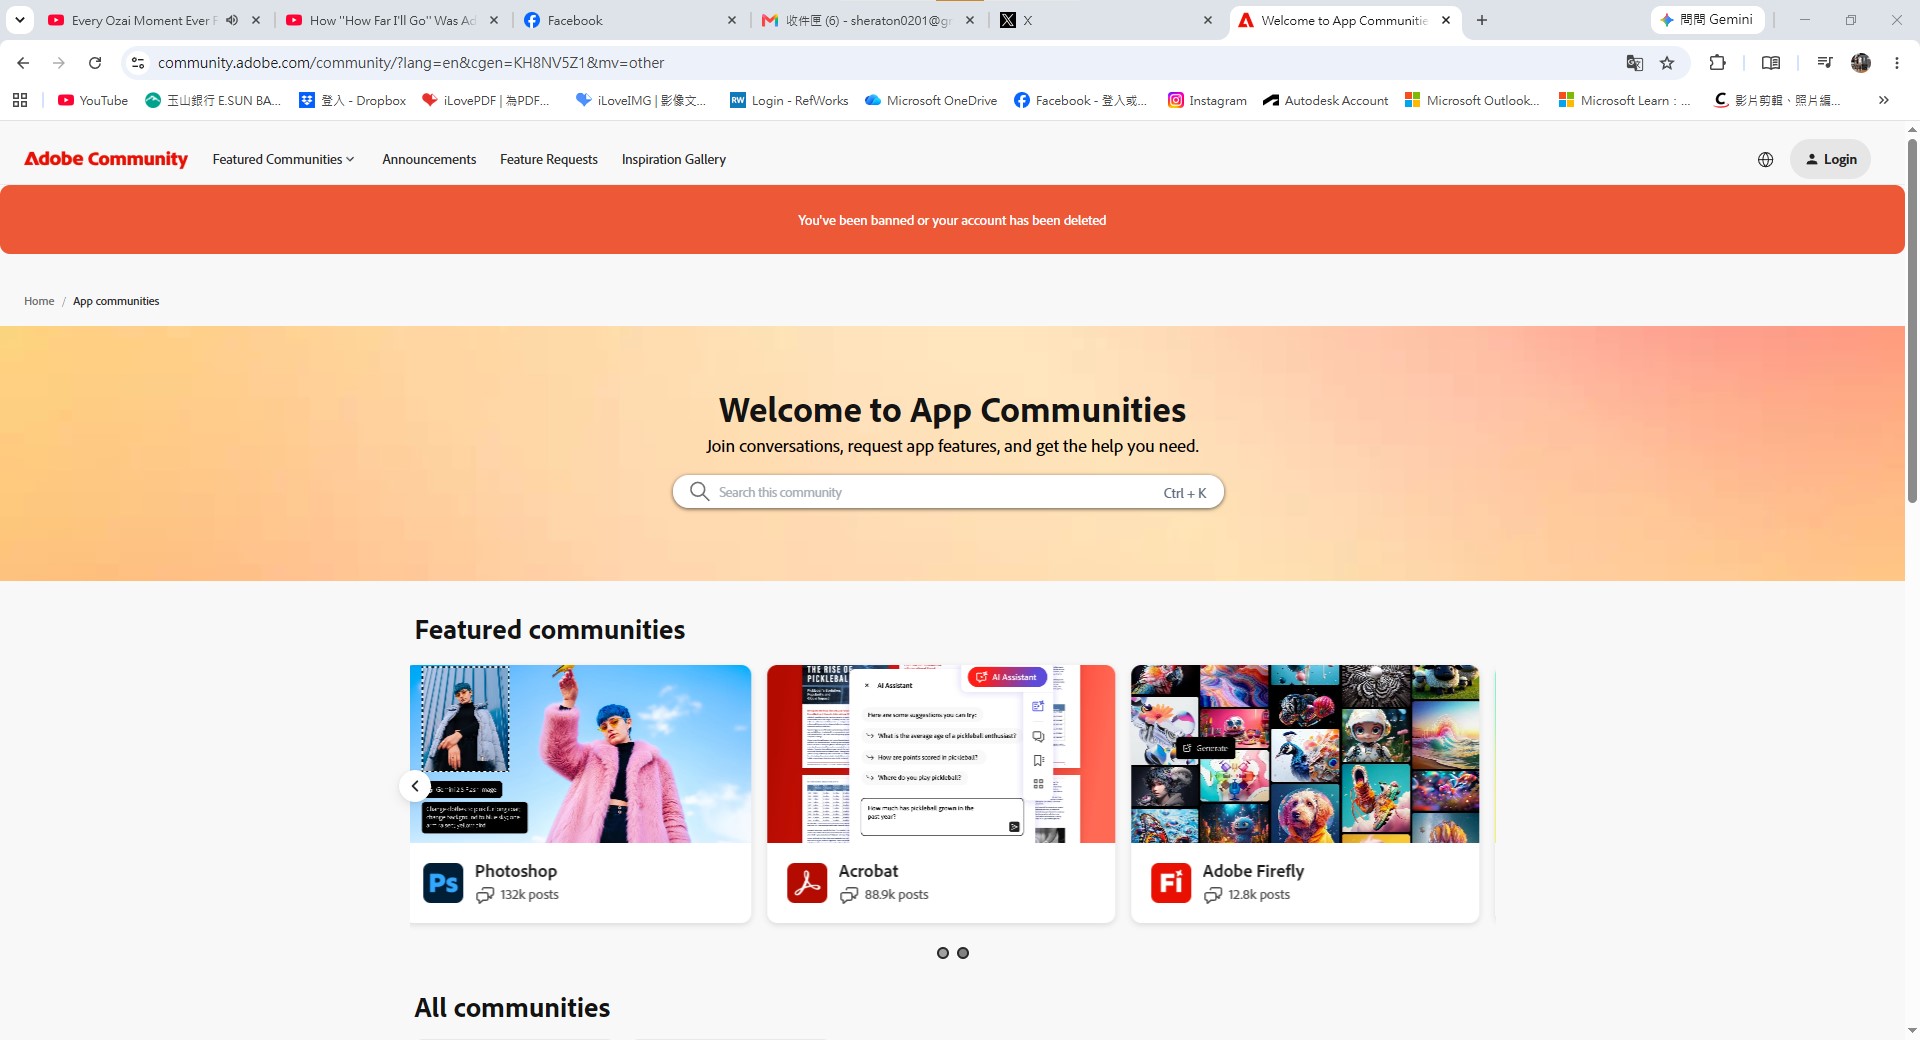Open the Login - RefWorks bookmark
Image resolution: width=1920 pixels, height=1040 pixels.
[x=789, y=100]
